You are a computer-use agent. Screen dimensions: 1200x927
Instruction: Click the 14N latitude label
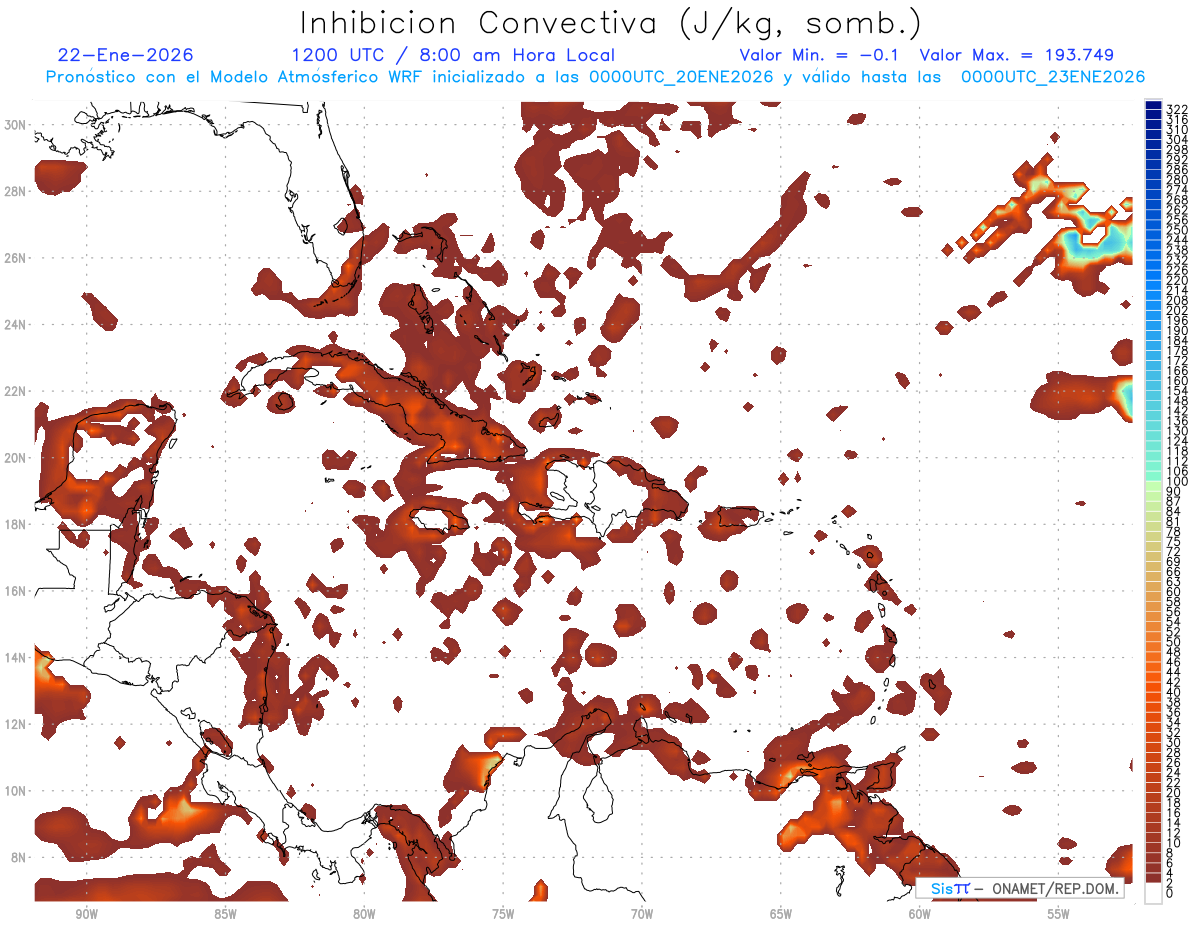click(16, 658)
